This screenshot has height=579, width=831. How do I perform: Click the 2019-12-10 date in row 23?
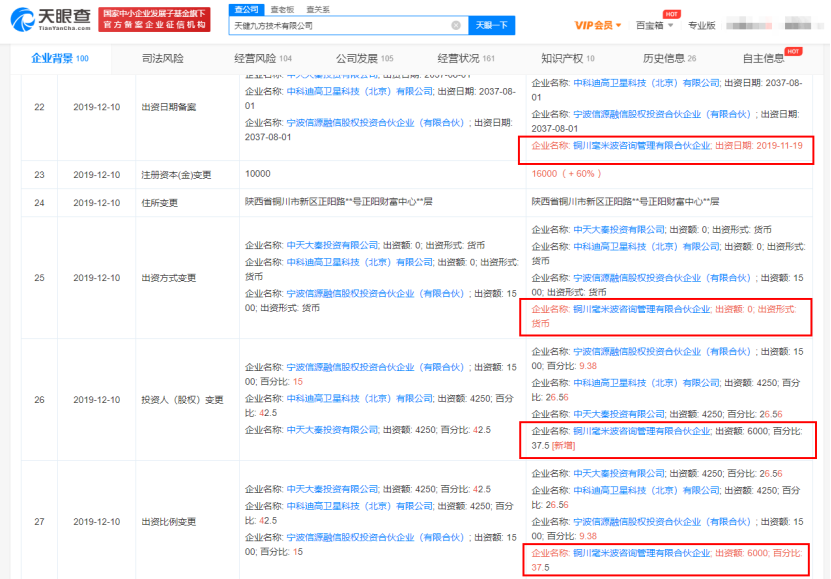(x=96, y=175)
